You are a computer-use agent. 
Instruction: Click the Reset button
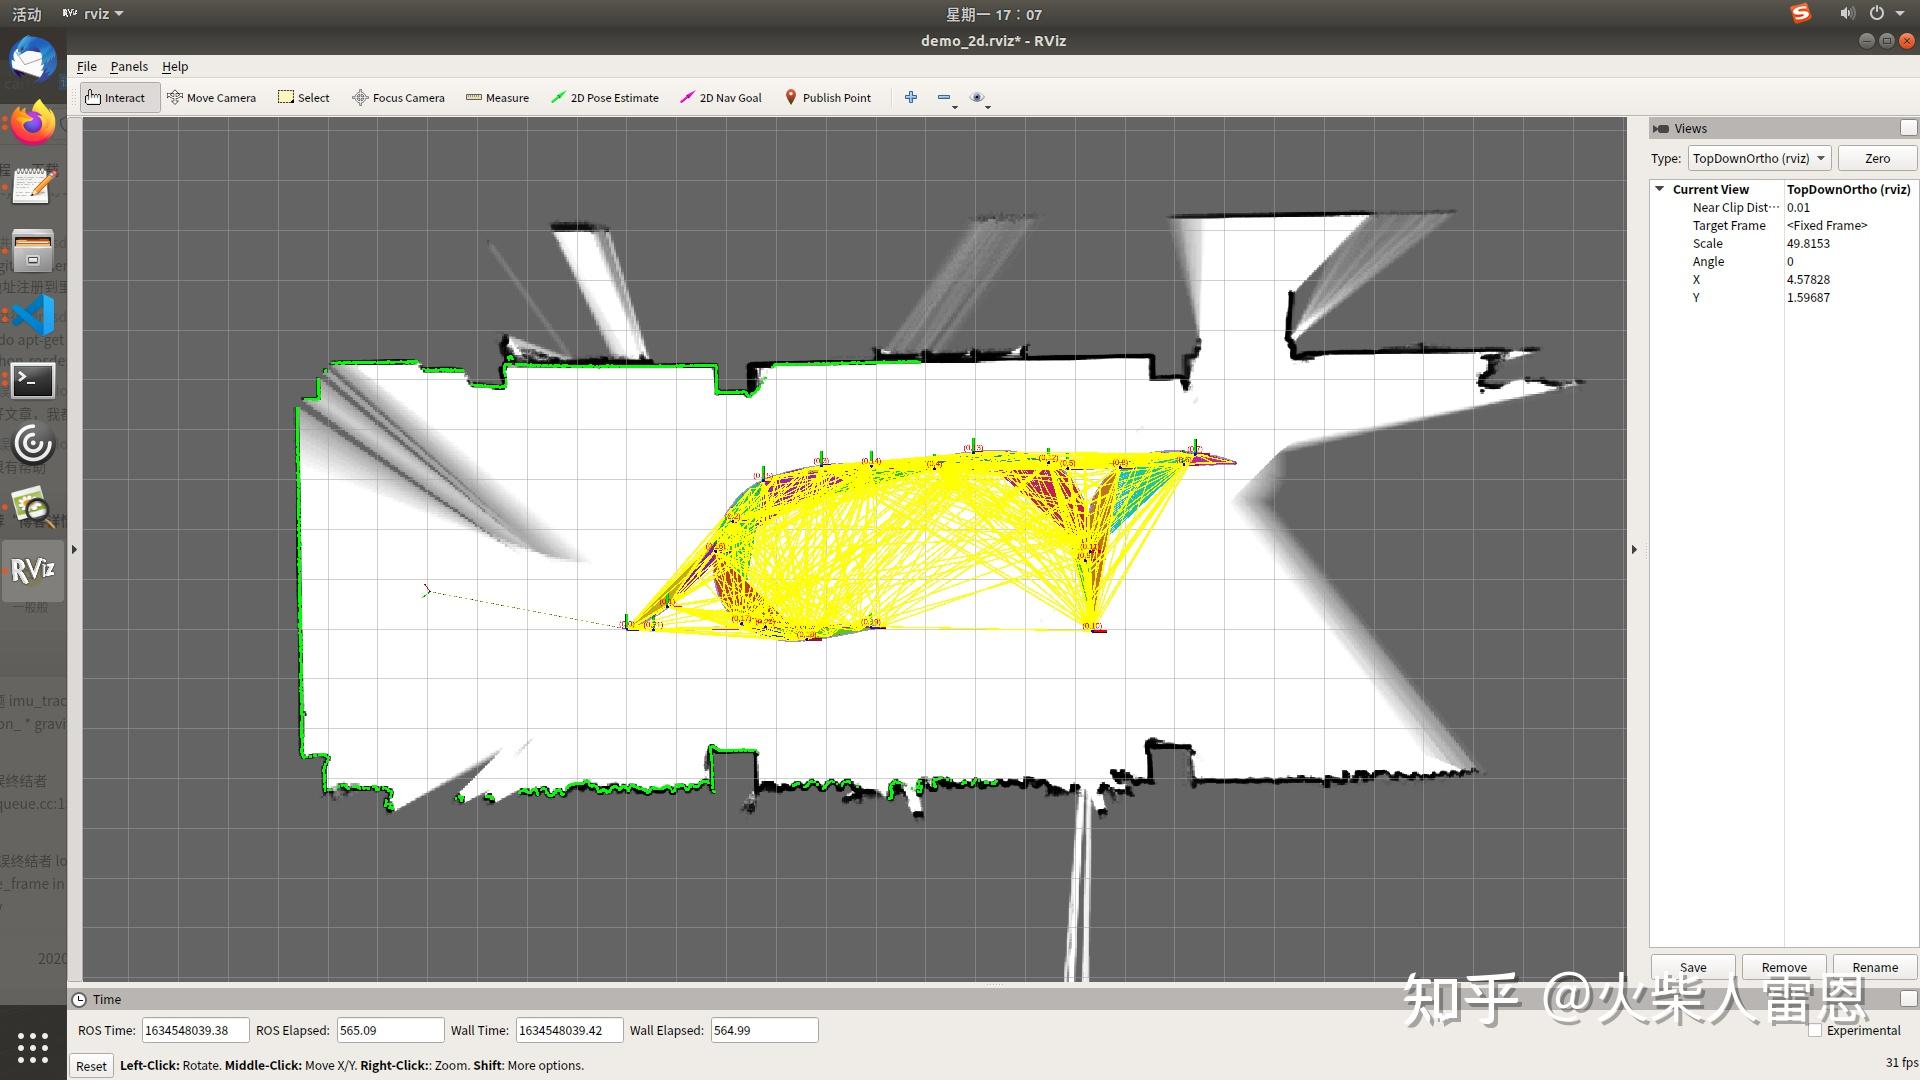coord(91,1066)
